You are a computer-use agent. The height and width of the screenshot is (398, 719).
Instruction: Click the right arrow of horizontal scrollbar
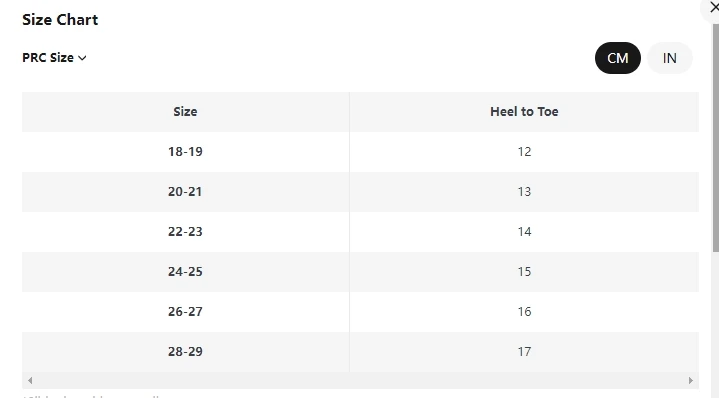[x=691, y=380]
